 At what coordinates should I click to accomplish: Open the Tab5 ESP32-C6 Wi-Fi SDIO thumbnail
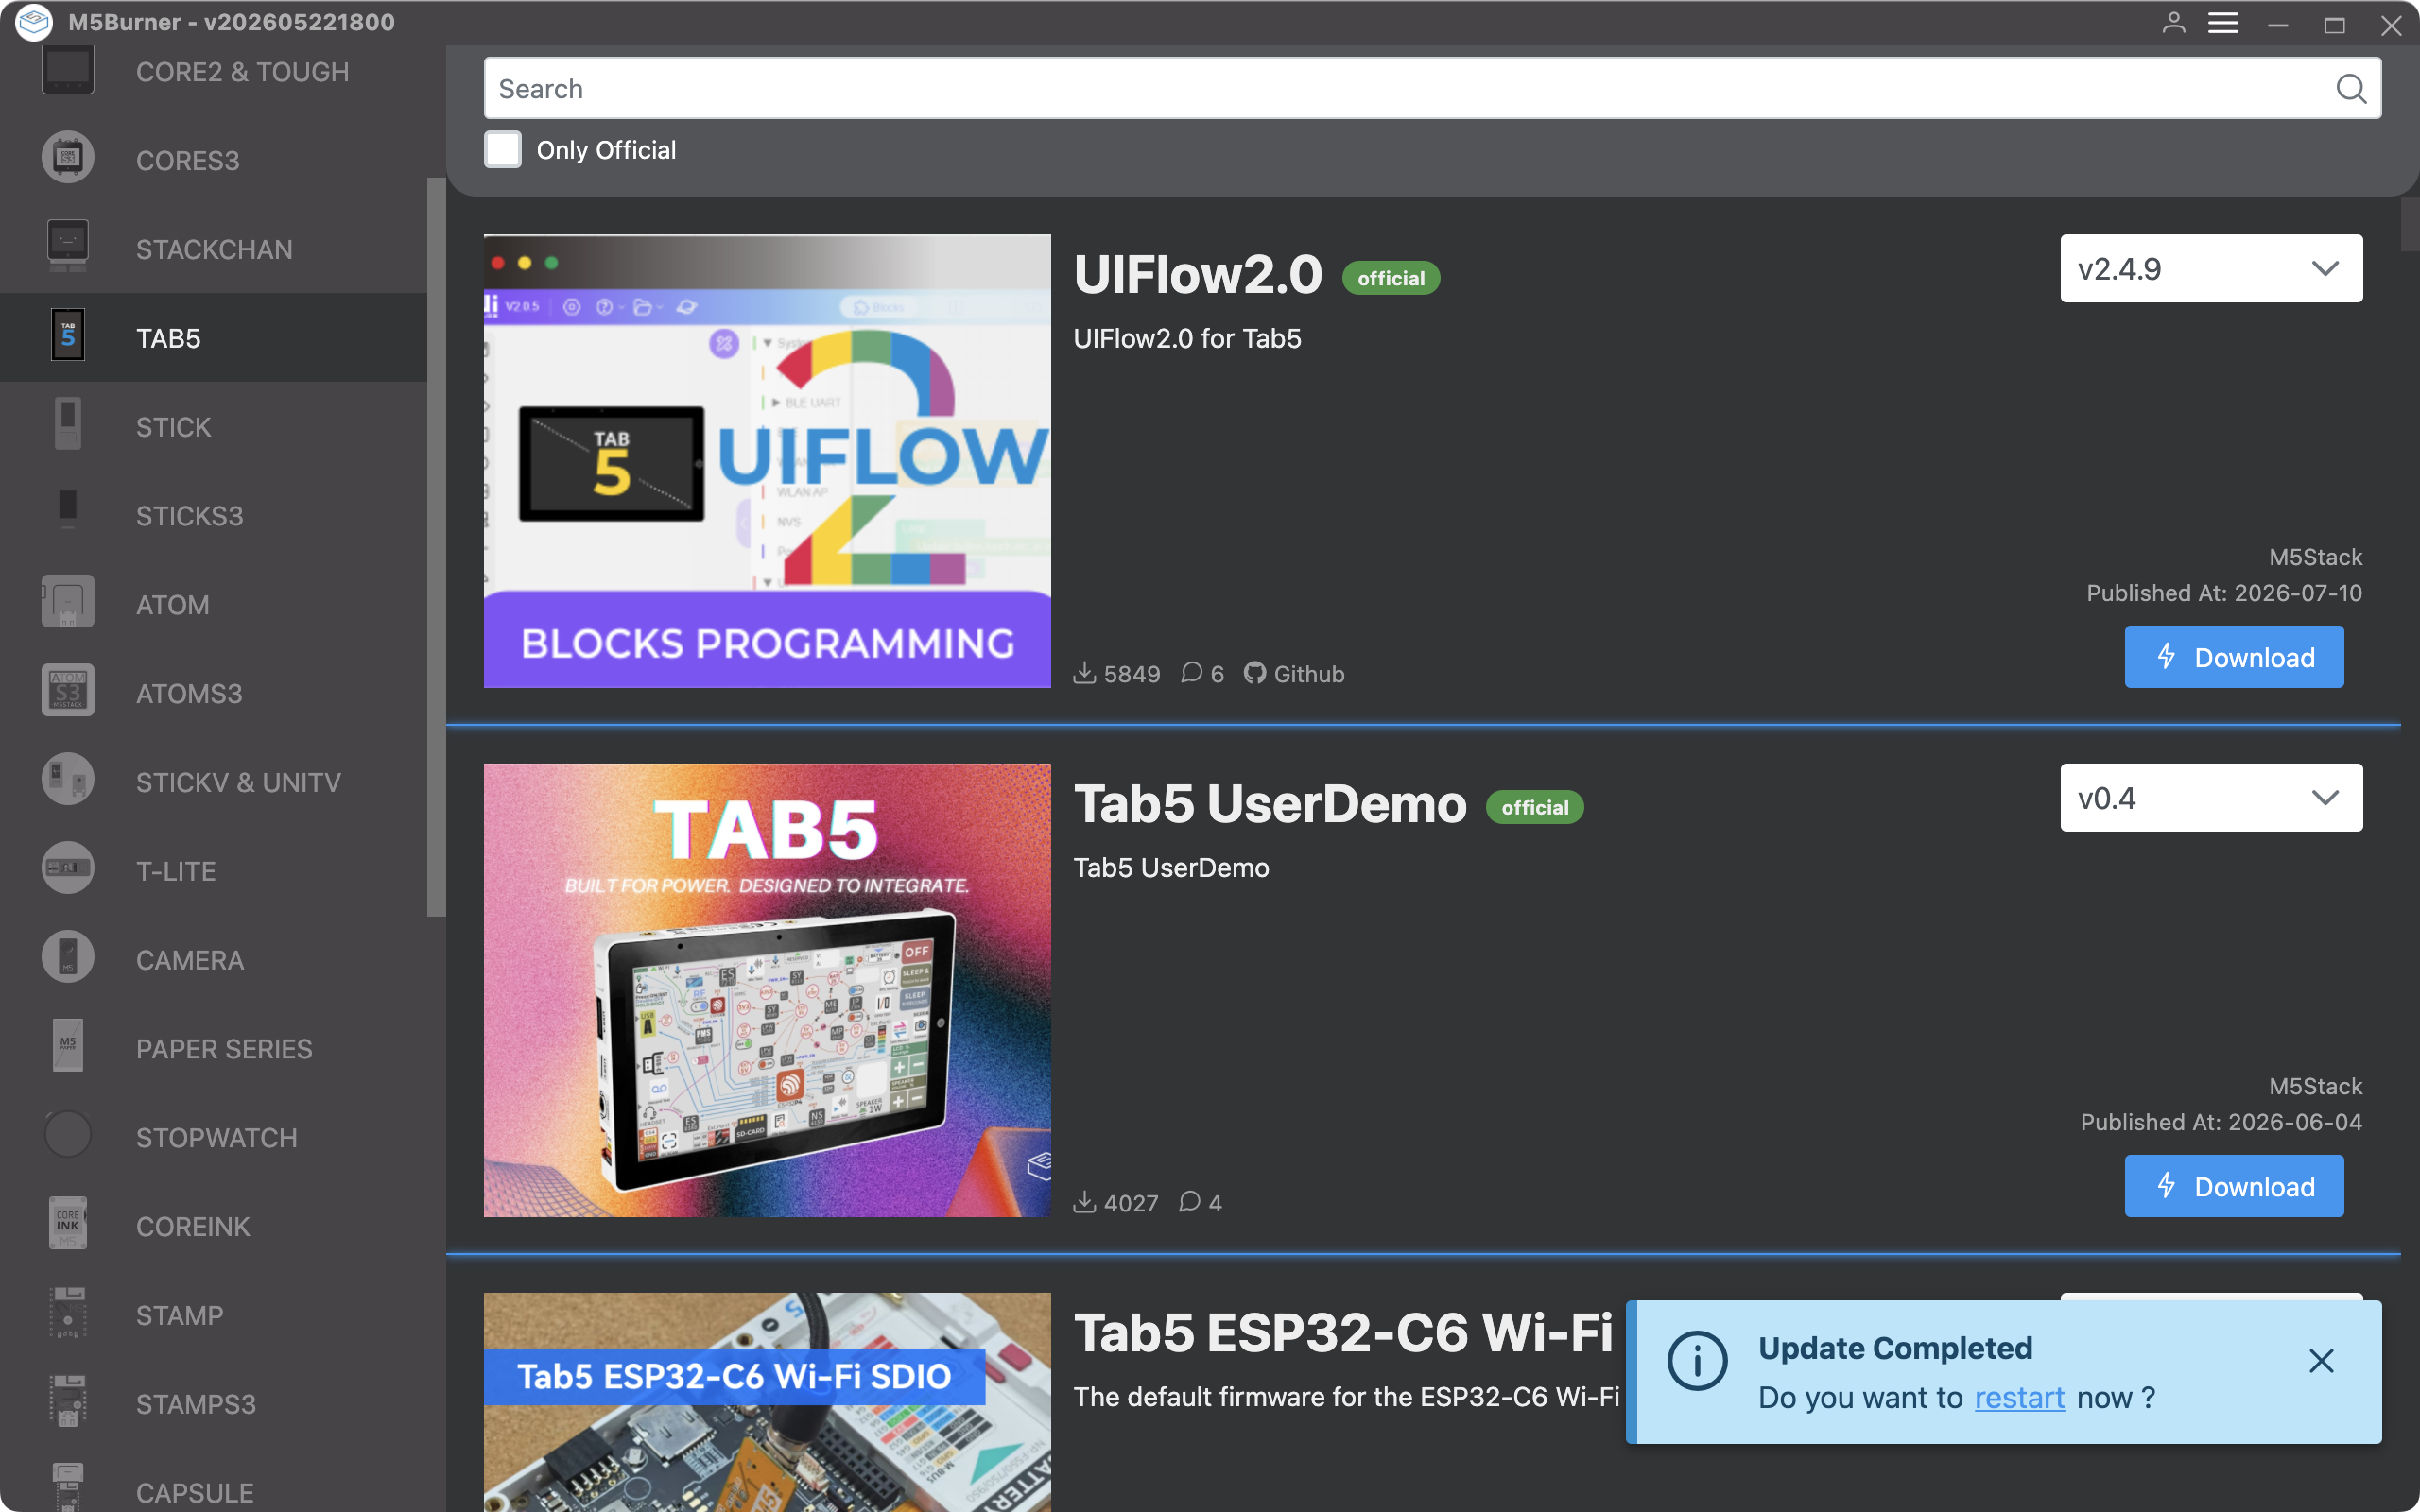point(767,1402)
